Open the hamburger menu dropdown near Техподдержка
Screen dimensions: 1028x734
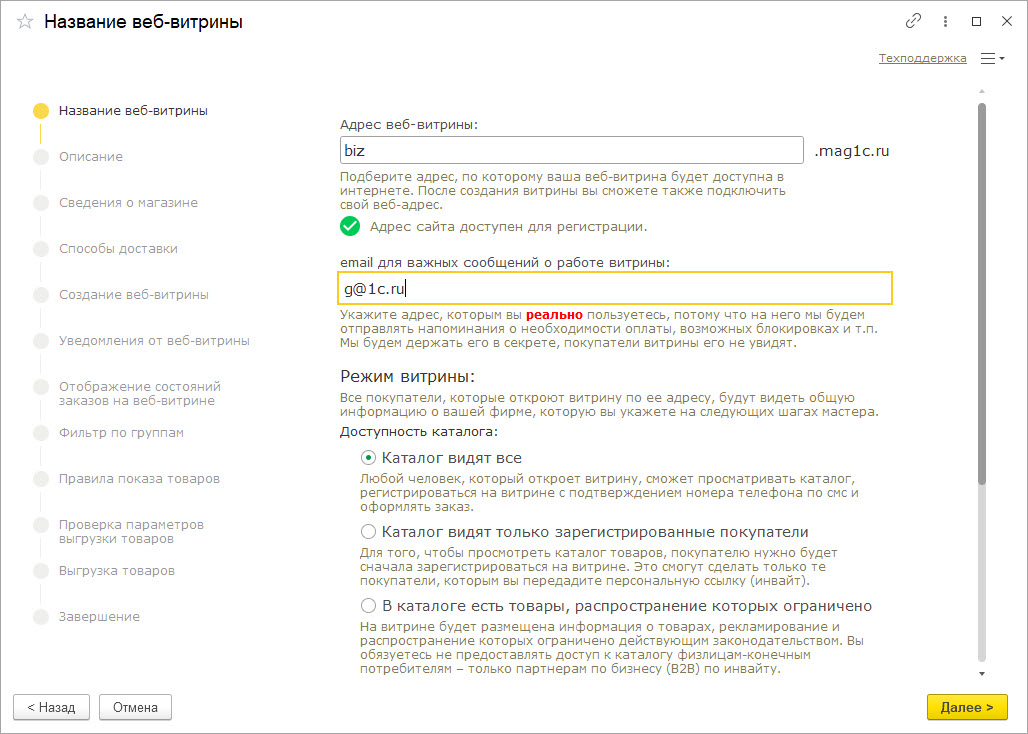992,59
